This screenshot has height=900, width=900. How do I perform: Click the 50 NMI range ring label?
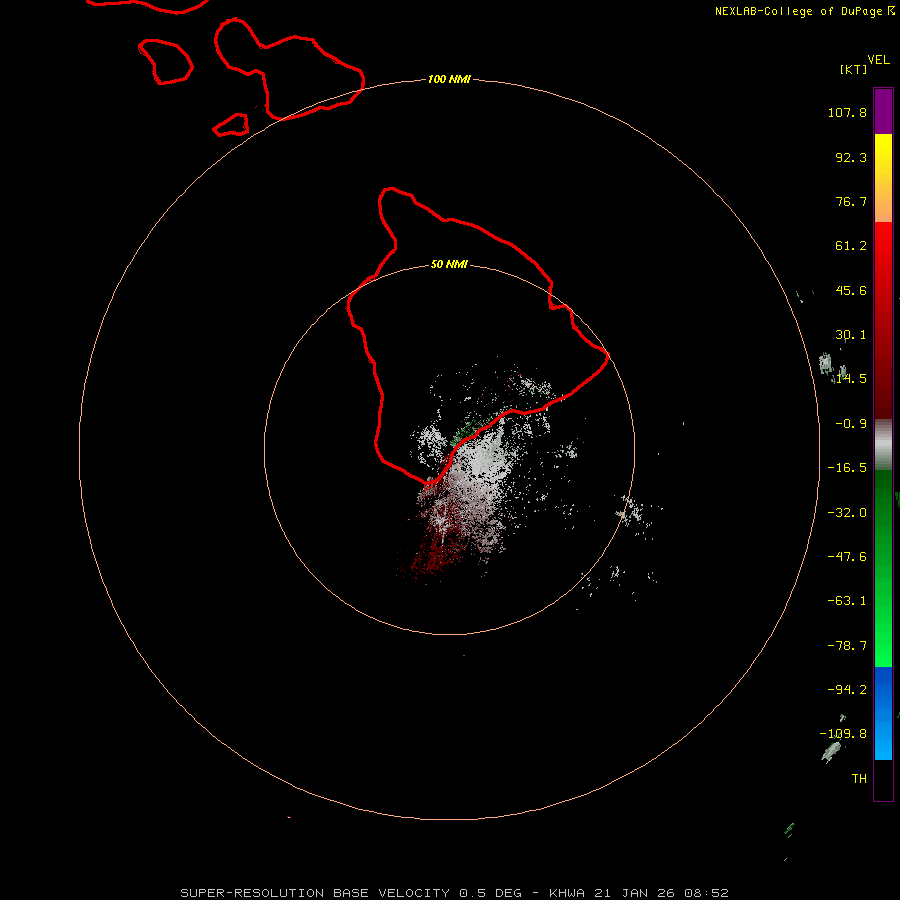[449, 265]
